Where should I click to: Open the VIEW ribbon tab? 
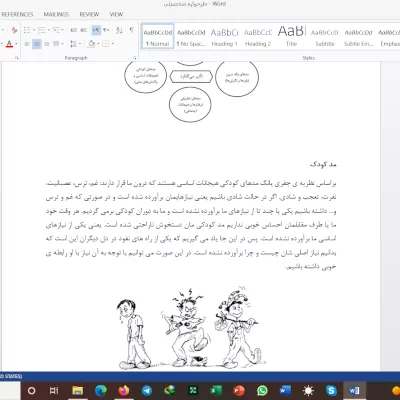tap(116, 15)
